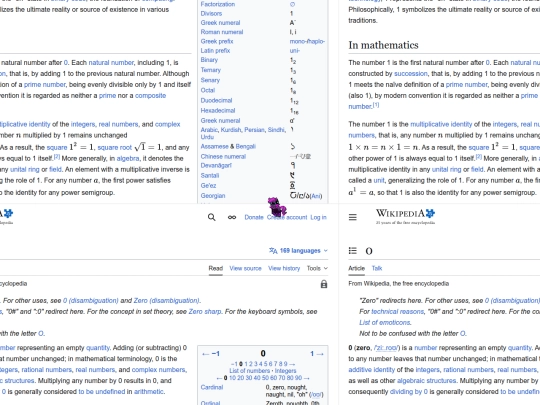Follow the succession link
This screenshot has height=405, width=540.
point(411,74)
